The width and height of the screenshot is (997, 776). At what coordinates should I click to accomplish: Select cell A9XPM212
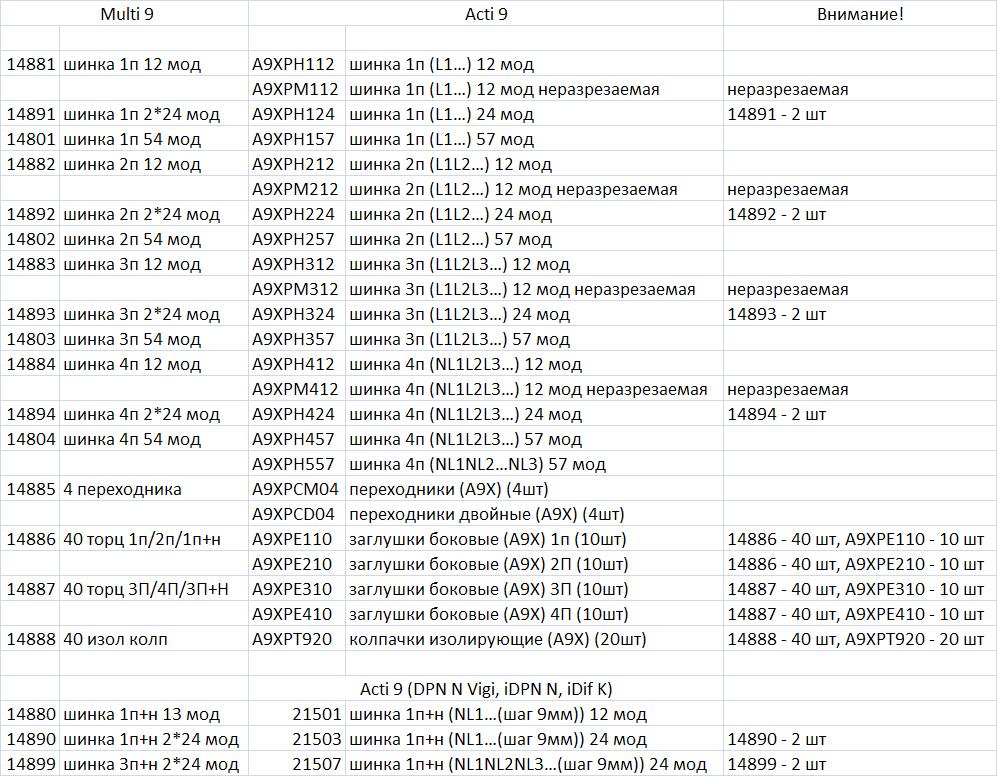[x=297, y=189]
